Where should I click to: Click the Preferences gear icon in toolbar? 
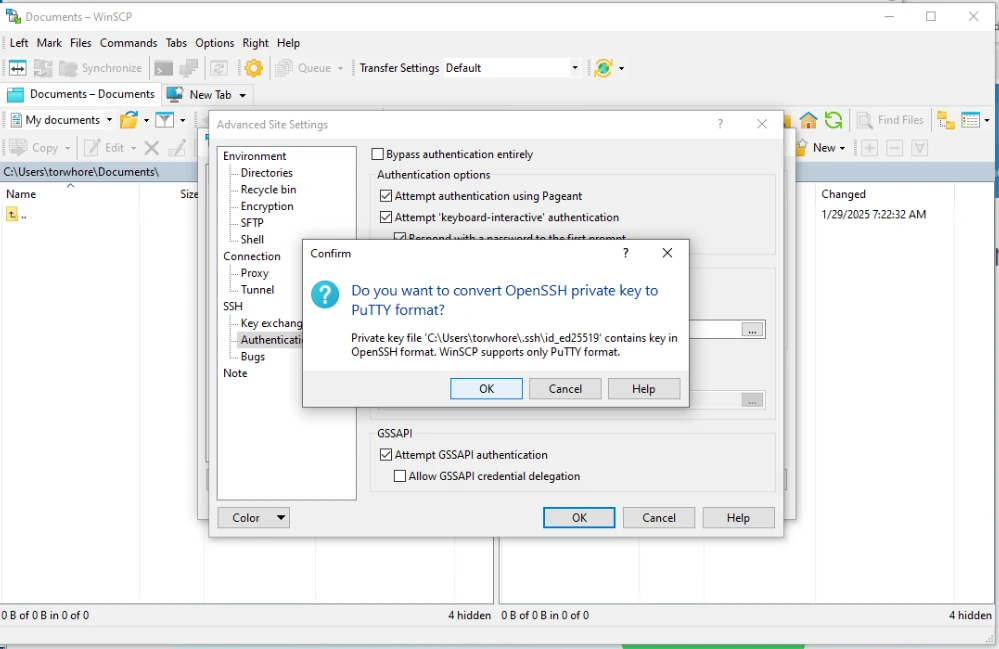(254, 68)
